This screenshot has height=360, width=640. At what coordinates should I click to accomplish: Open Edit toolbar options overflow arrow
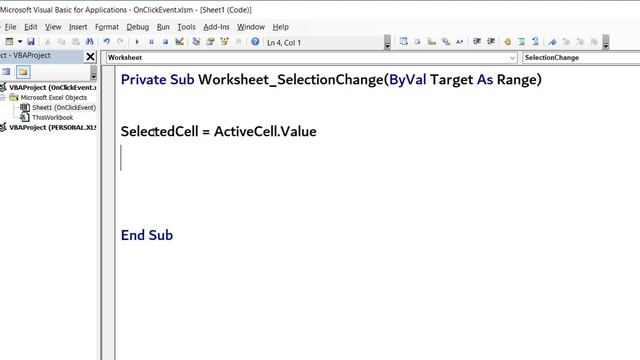coord(606,42)
